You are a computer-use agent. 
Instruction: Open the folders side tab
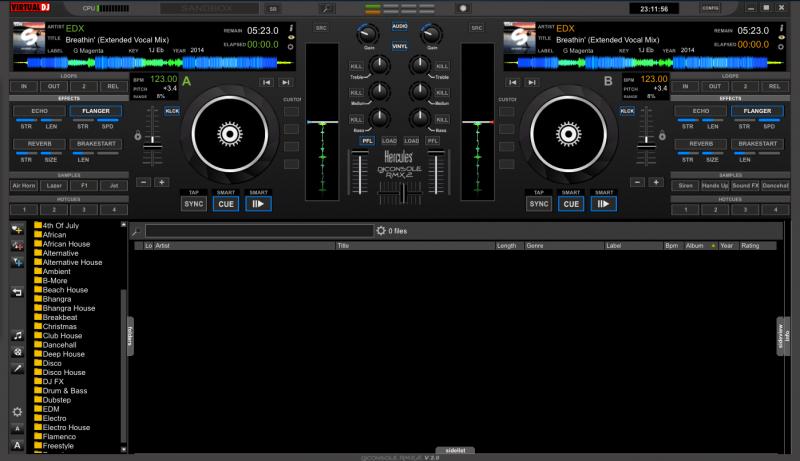point(130,336)
